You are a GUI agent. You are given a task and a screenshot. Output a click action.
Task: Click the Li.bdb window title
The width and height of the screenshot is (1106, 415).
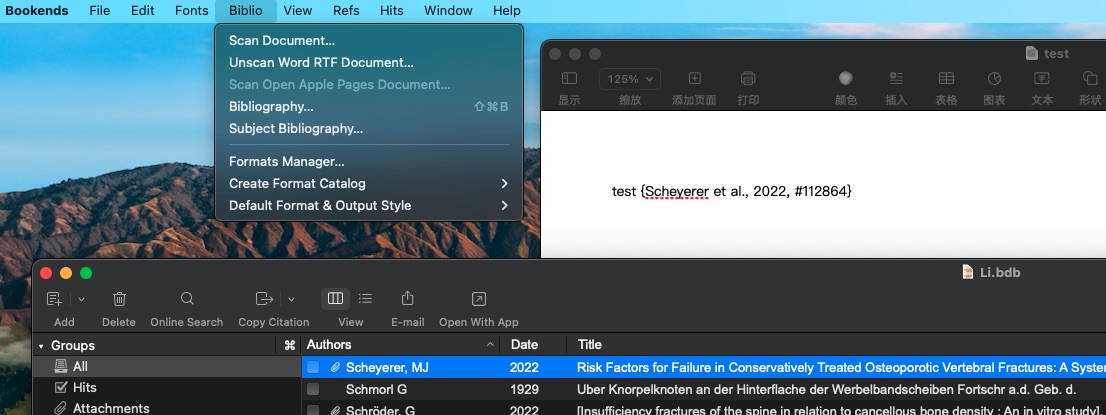click(x=999, y=272)
